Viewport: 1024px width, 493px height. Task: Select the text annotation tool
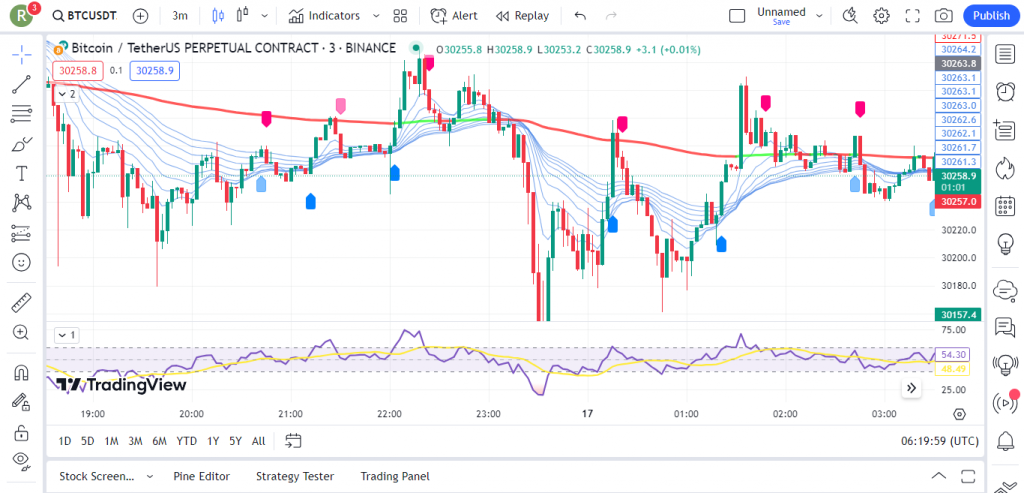click(22, 174)
